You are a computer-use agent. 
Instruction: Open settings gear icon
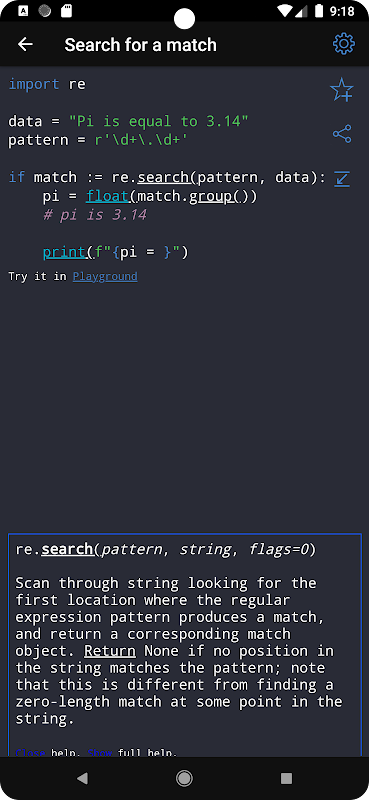(x=343, y=44)
